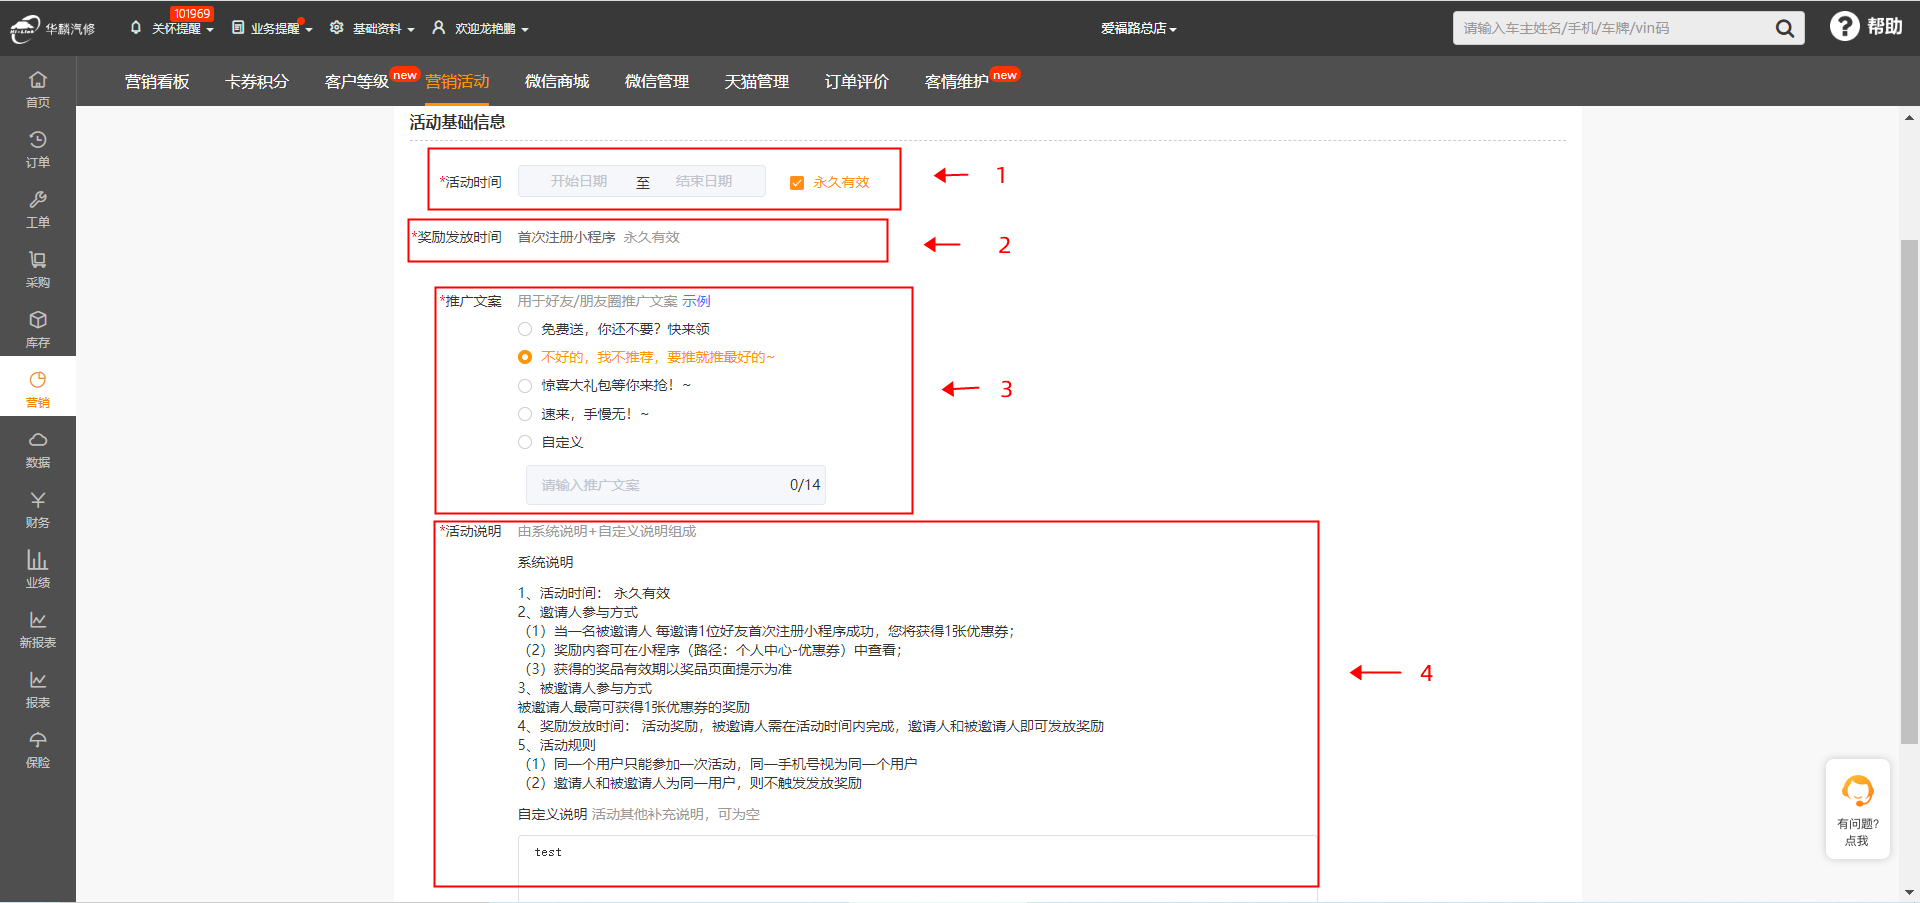Image resolution: width=1920 pixels, height=903 pixels.
Task: Switch to the 天猫管理 tab
Action: click(x=757, y=81)
